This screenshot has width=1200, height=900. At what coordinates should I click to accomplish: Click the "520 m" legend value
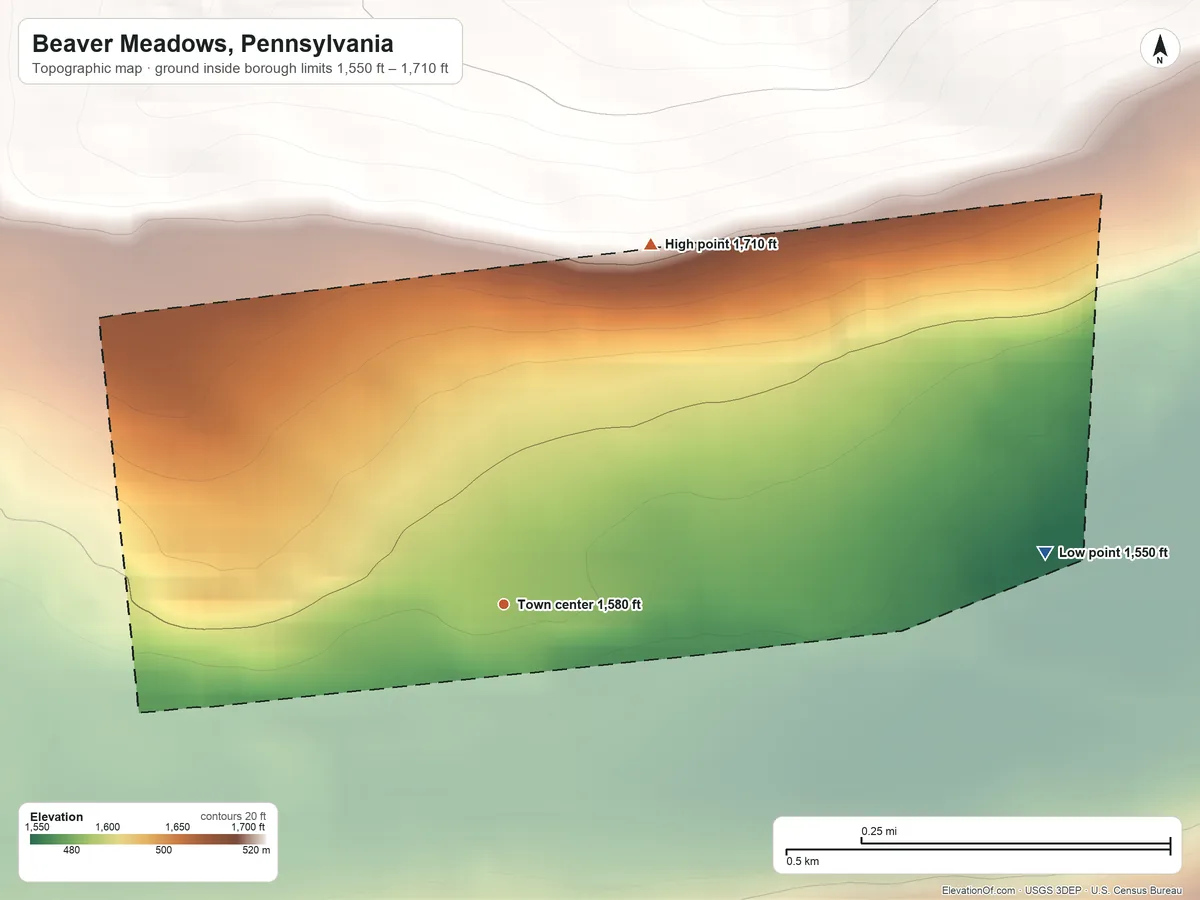tap(256, 850)
